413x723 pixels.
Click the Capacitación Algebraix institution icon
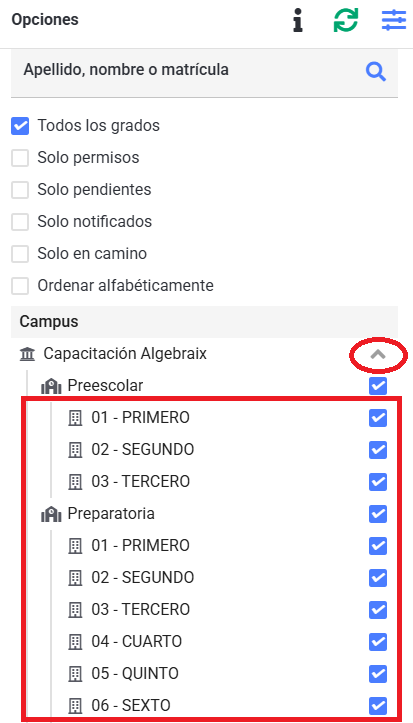click(28, 354)
